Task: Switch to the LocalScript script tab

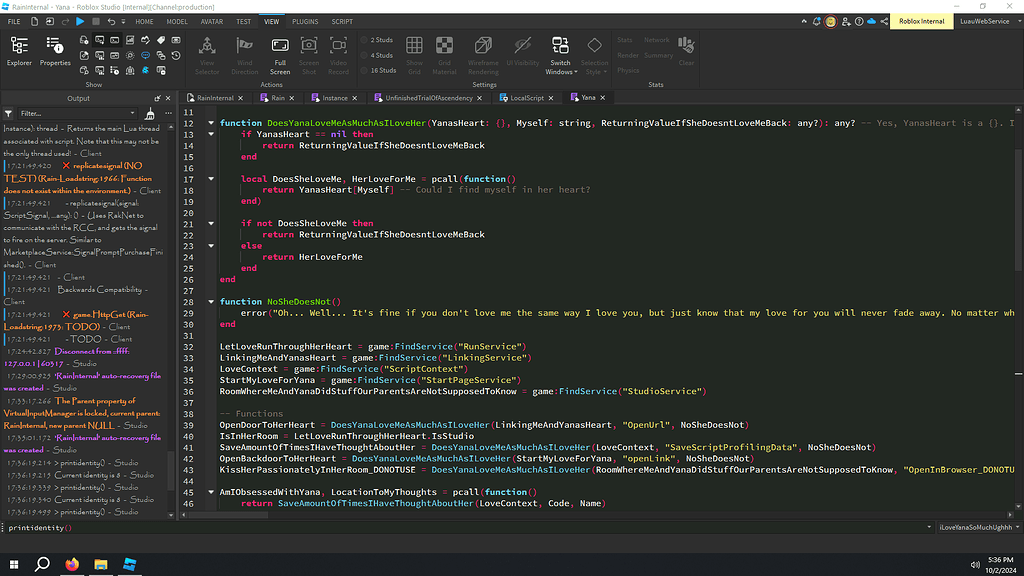Action: click(x=526, y=98)
